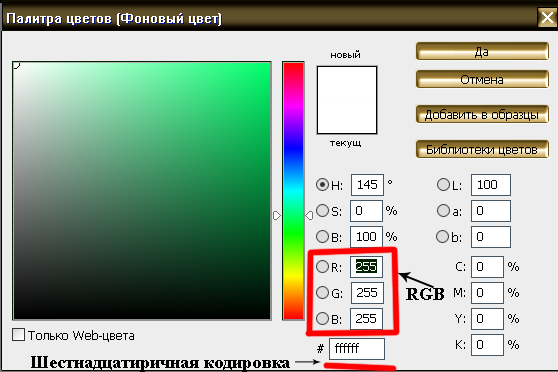The image size is (558, 372).
Task: Open Библиотеки цветов
Action: [x=482, y=149]
